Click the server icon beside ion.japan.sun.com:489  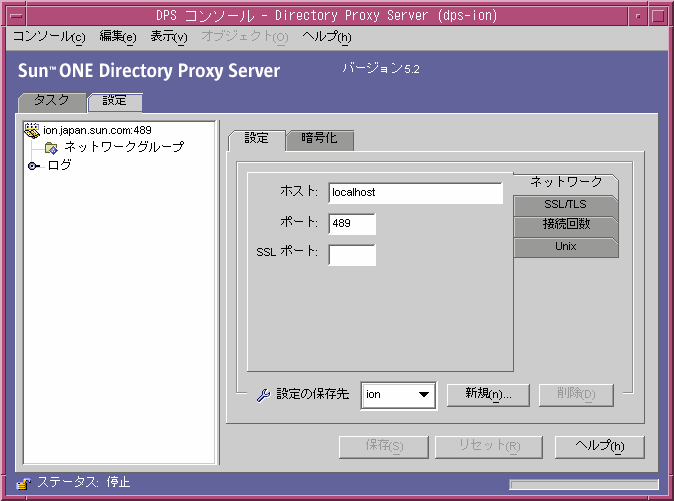pos(32,130)
